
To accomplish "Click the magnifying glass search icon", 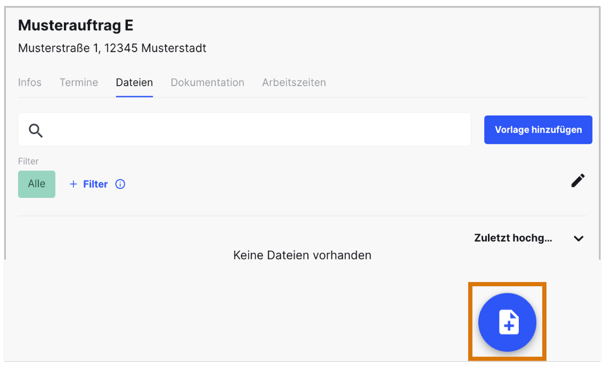I will tap(35, 131).
